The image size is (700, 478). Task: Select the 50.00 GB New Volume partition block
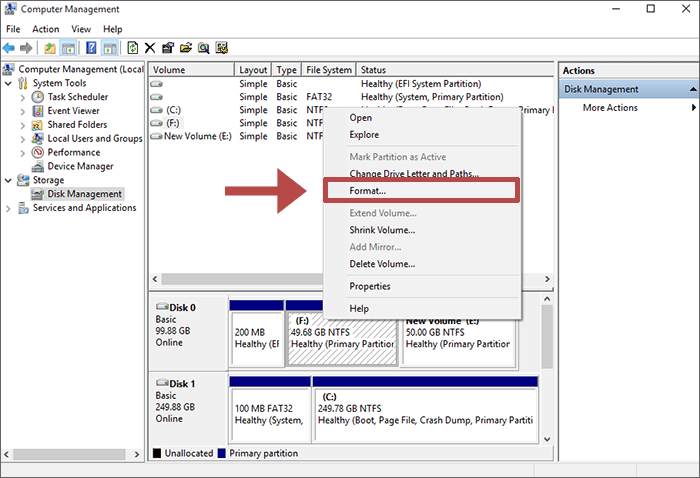coord(458,339)
